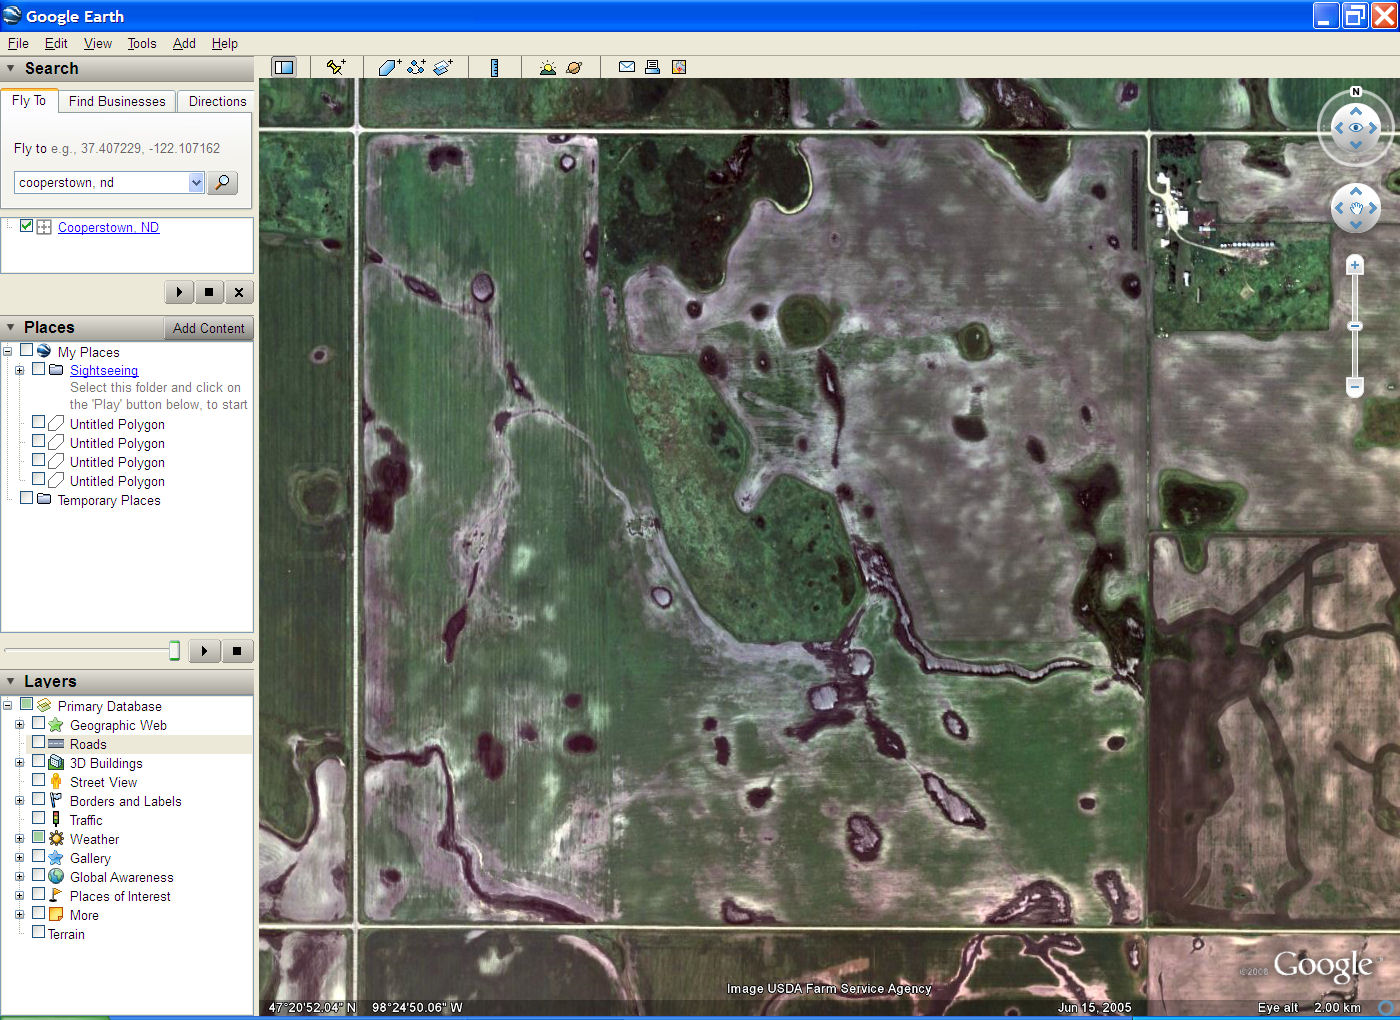Expand the Weather layer node

19,839
